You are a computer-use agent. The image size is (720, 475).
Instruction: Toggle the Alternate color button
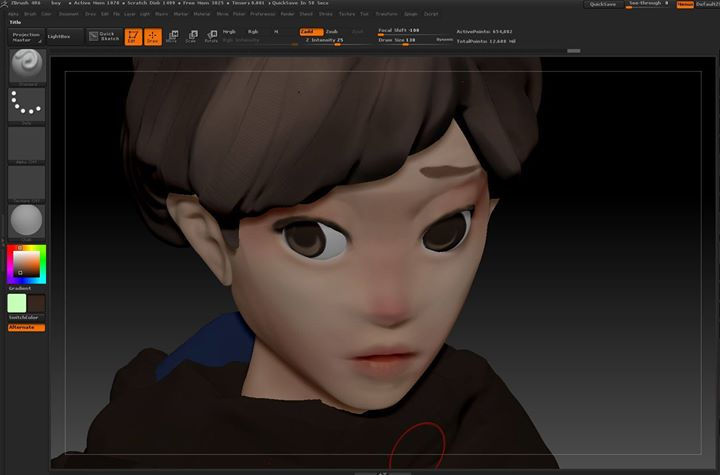tap(27, 328)
